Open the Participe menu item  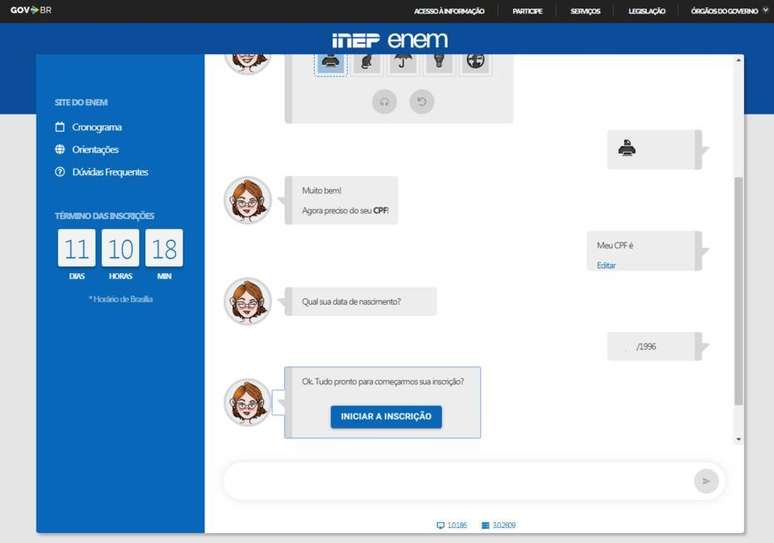[527, 11]
